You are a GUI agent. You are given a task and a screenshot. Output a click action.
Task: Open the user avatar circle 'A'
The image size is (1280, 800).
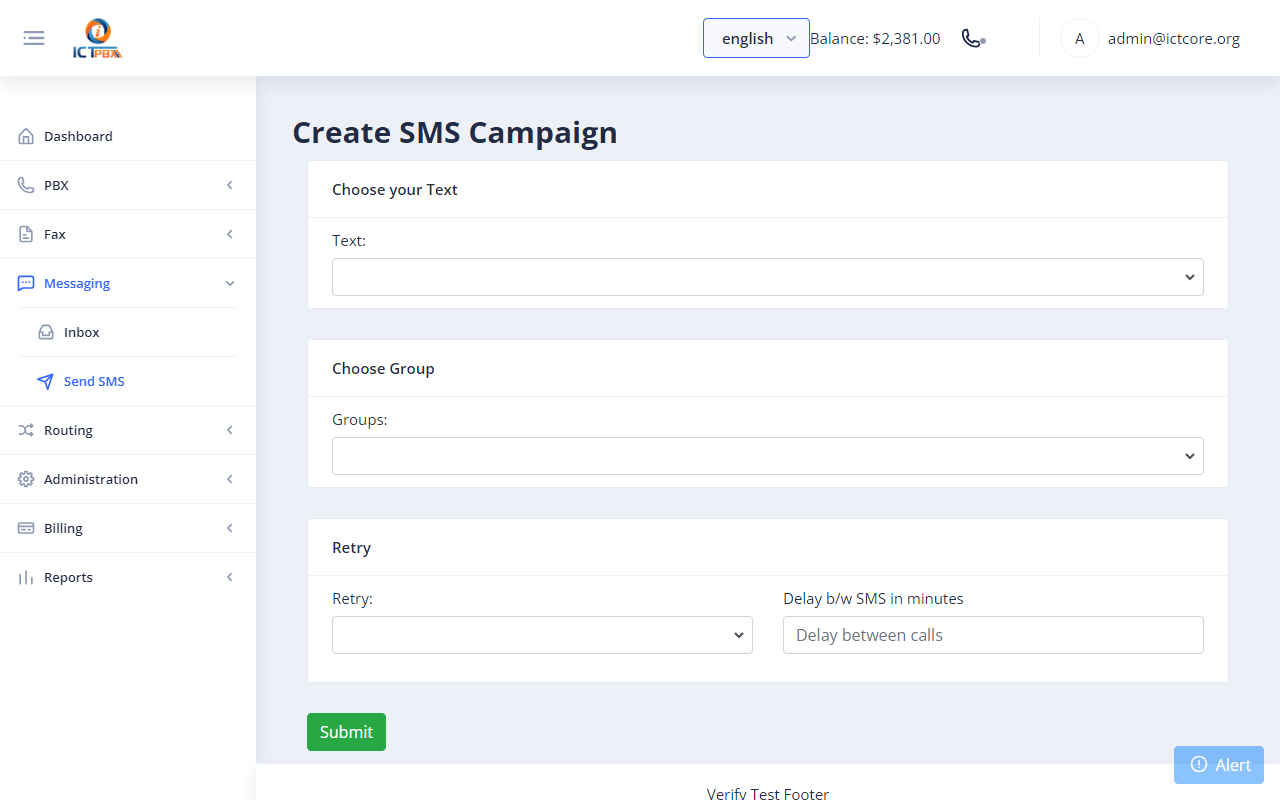tap(1079, 39)
